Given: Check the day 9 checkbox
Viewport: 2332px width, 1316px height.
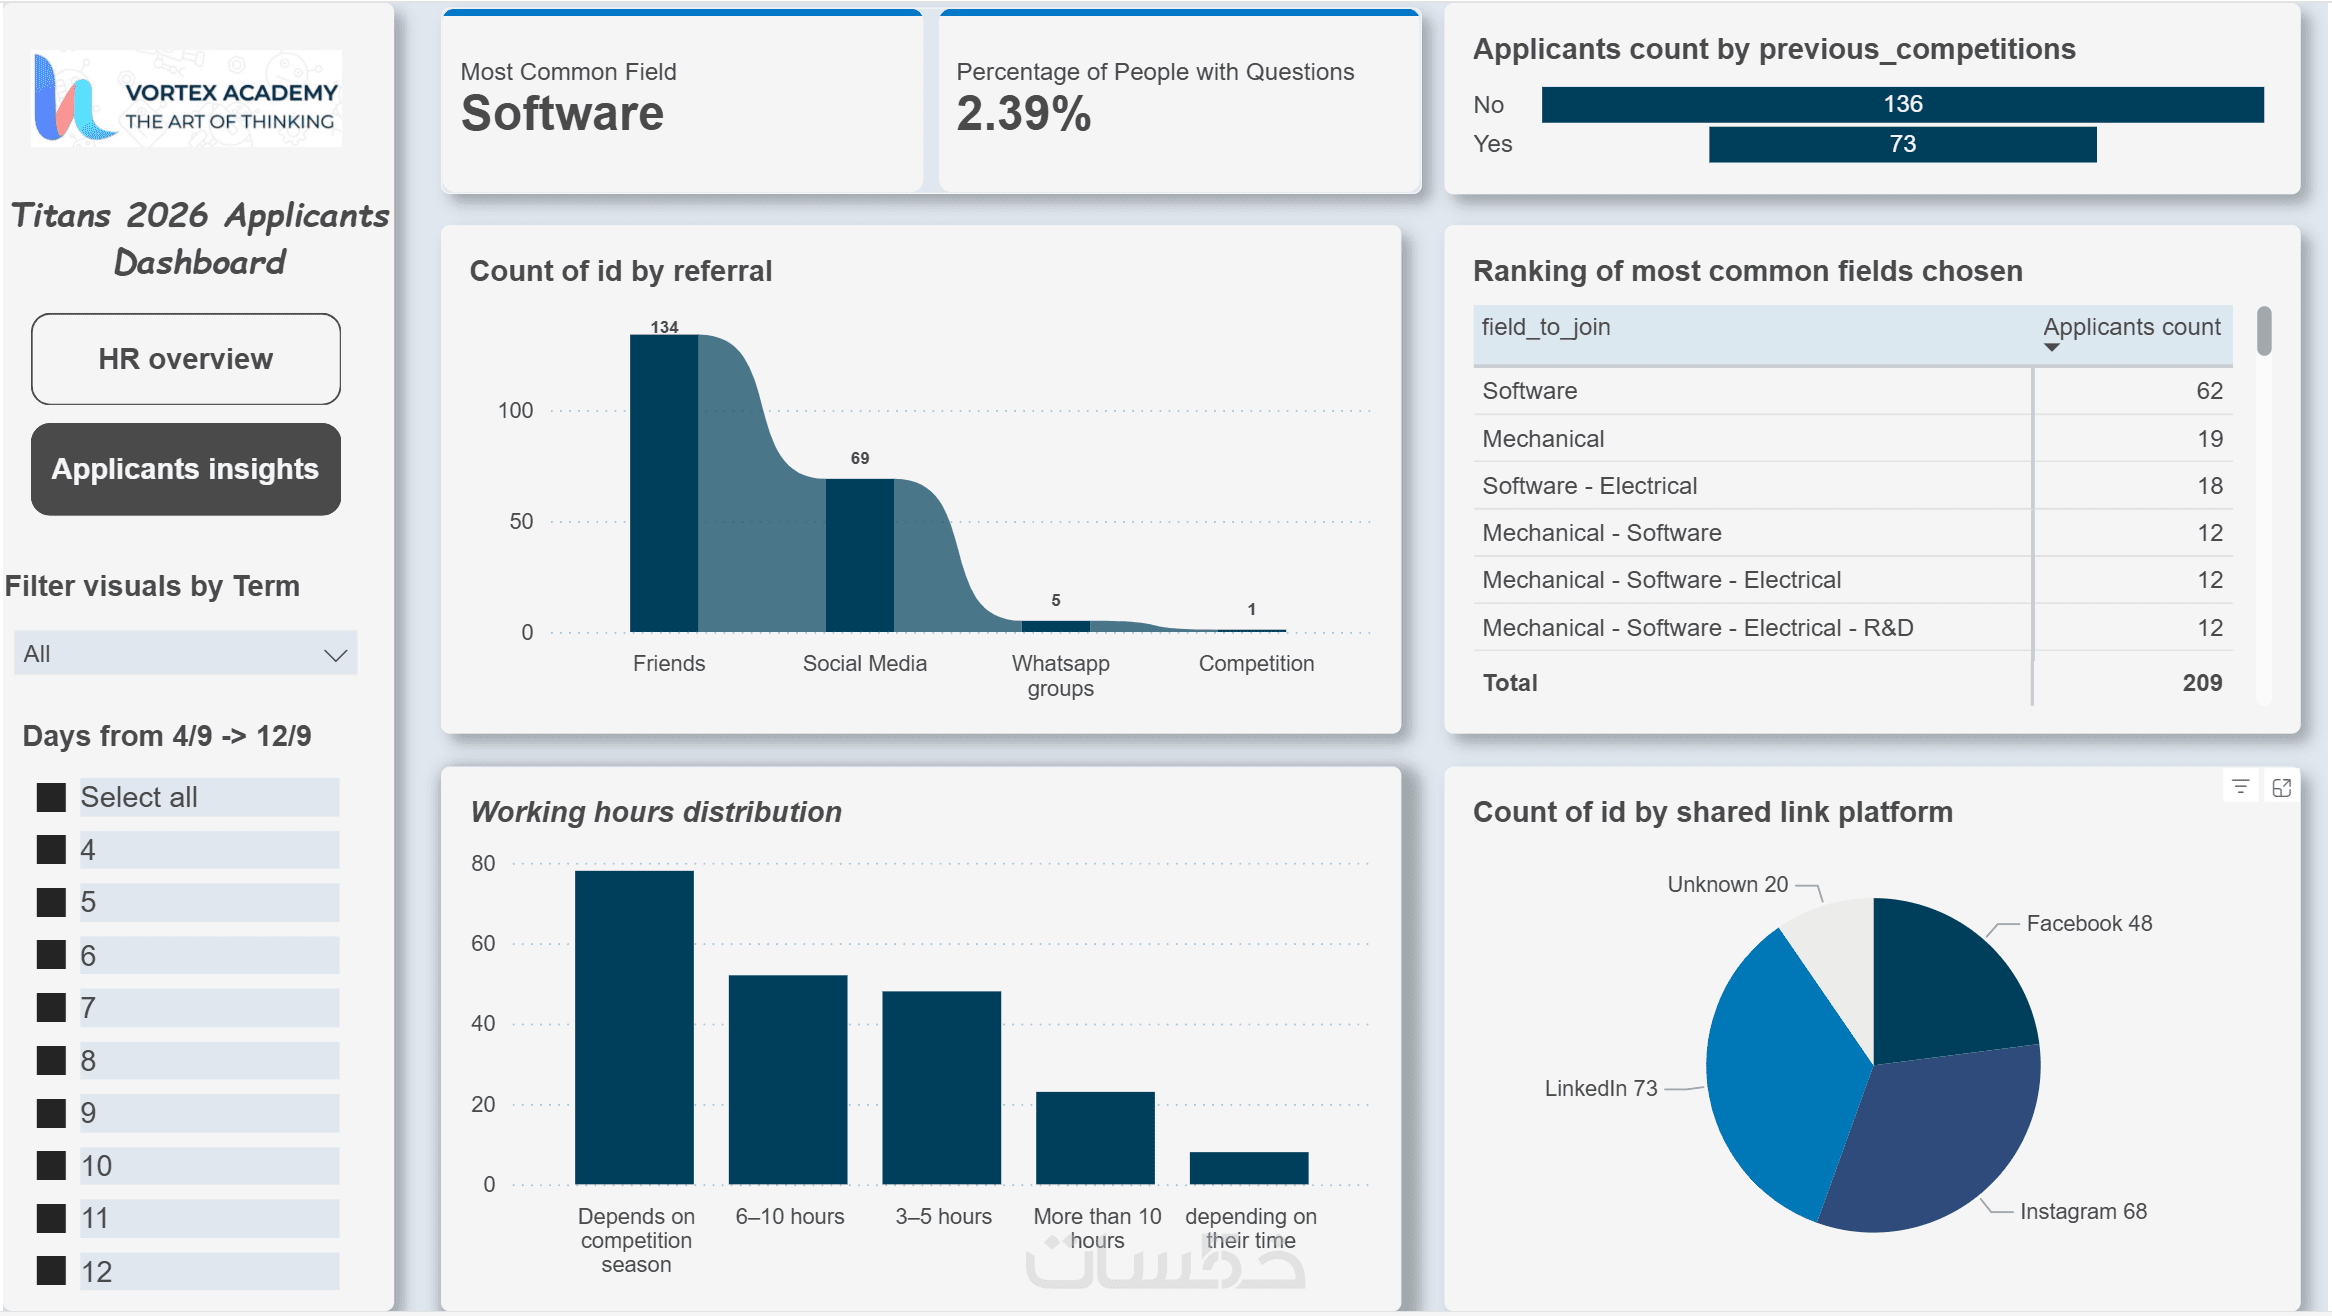Looking at the screenshot, I should [51, 1113].
